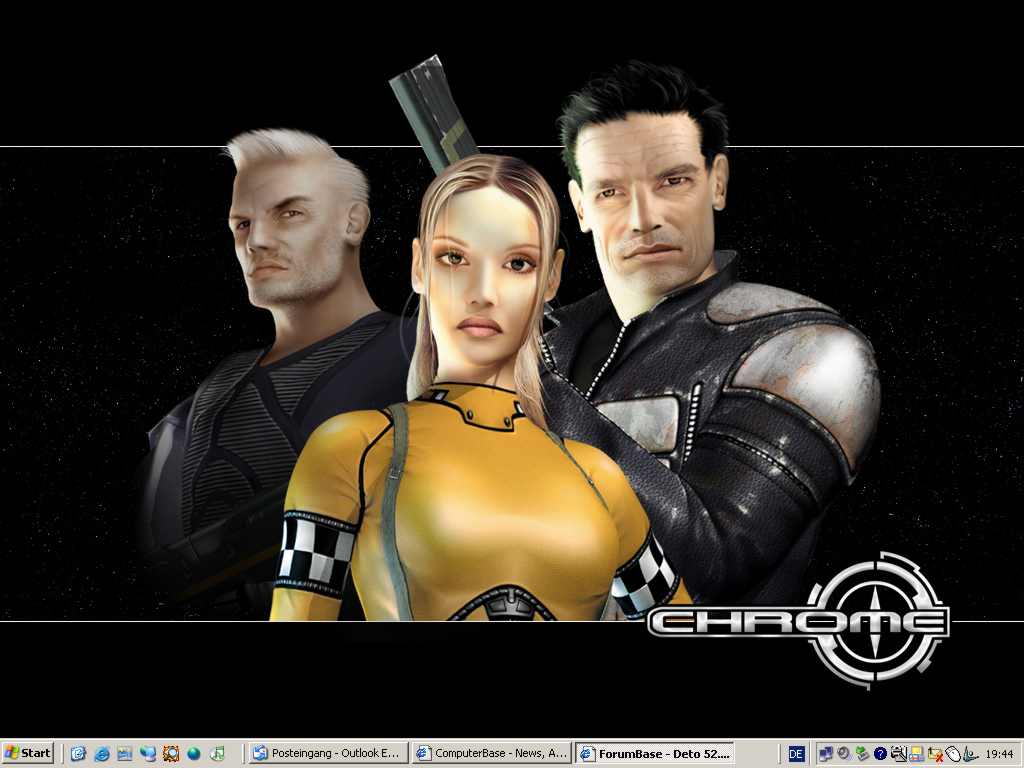Click the green arrow tray icon
The height and width of the screenshot is (768, 1024).
pos(862,754)
